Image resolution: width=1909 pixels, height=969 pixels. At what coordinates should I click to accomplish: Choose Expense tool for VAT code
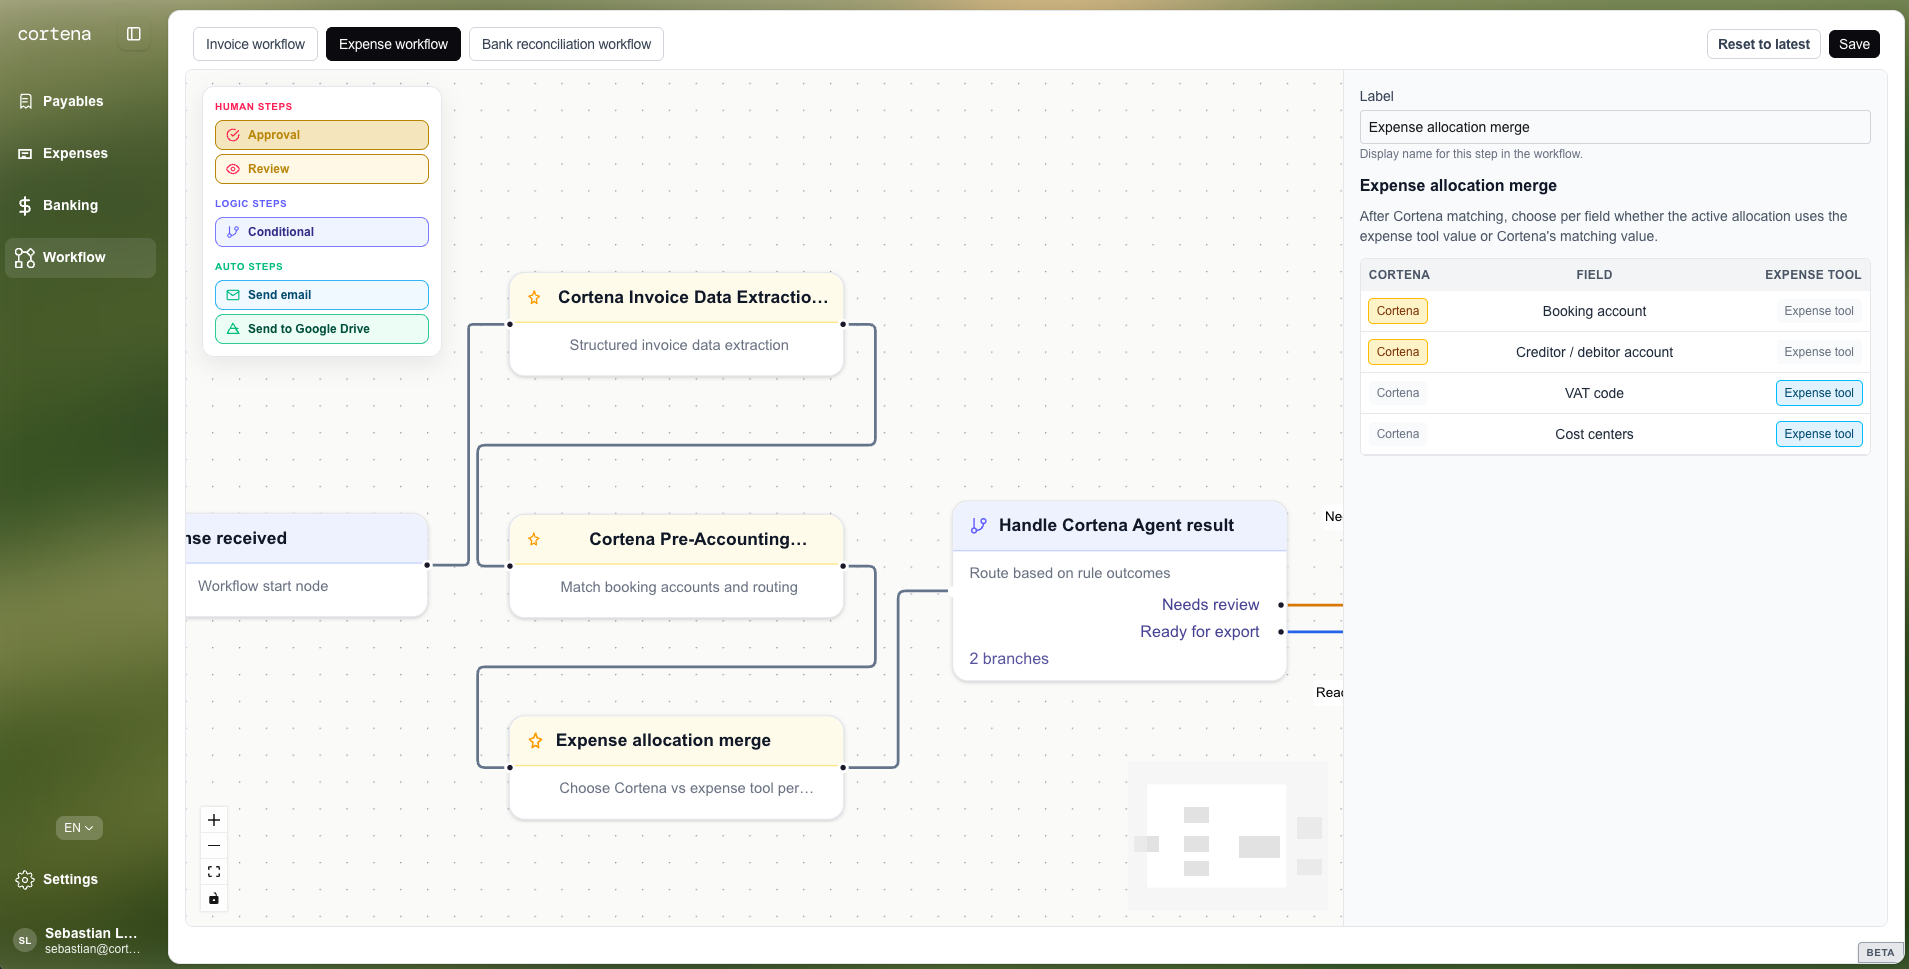click(x=1818, y=393)
